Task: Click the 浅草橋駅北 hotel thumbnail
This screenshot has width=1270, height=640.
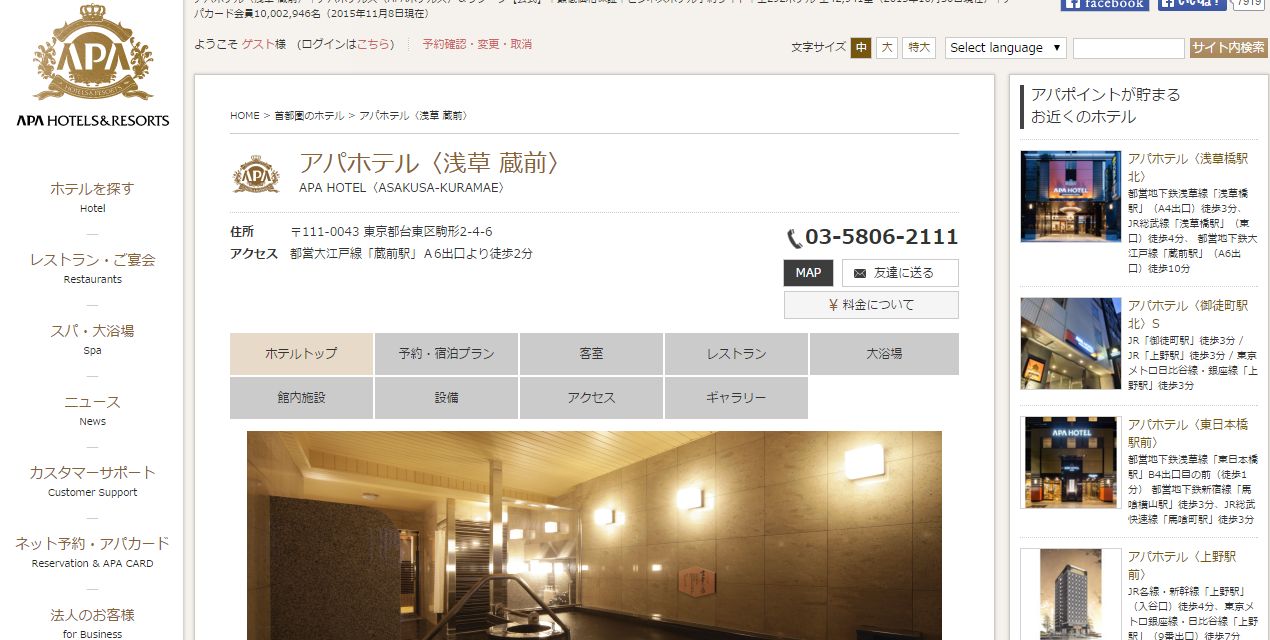Action: pos(1071,196)
